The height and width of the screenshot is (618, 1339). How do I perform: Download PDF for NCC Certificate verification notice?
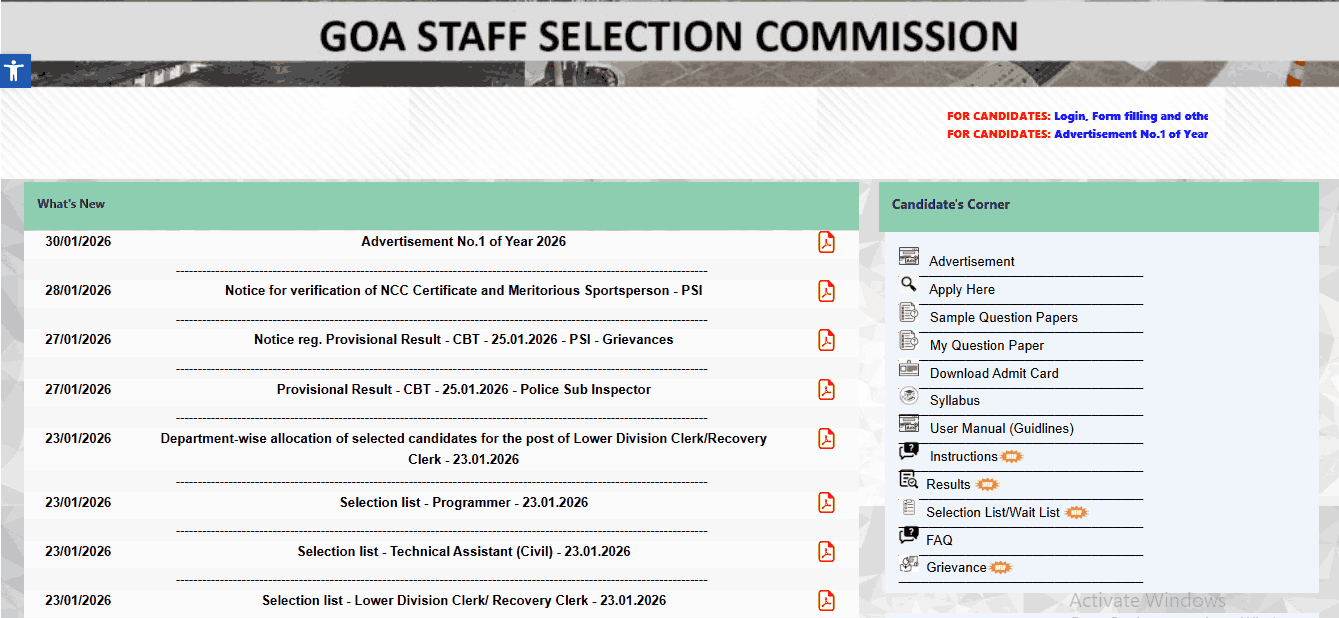pos(826,291)
